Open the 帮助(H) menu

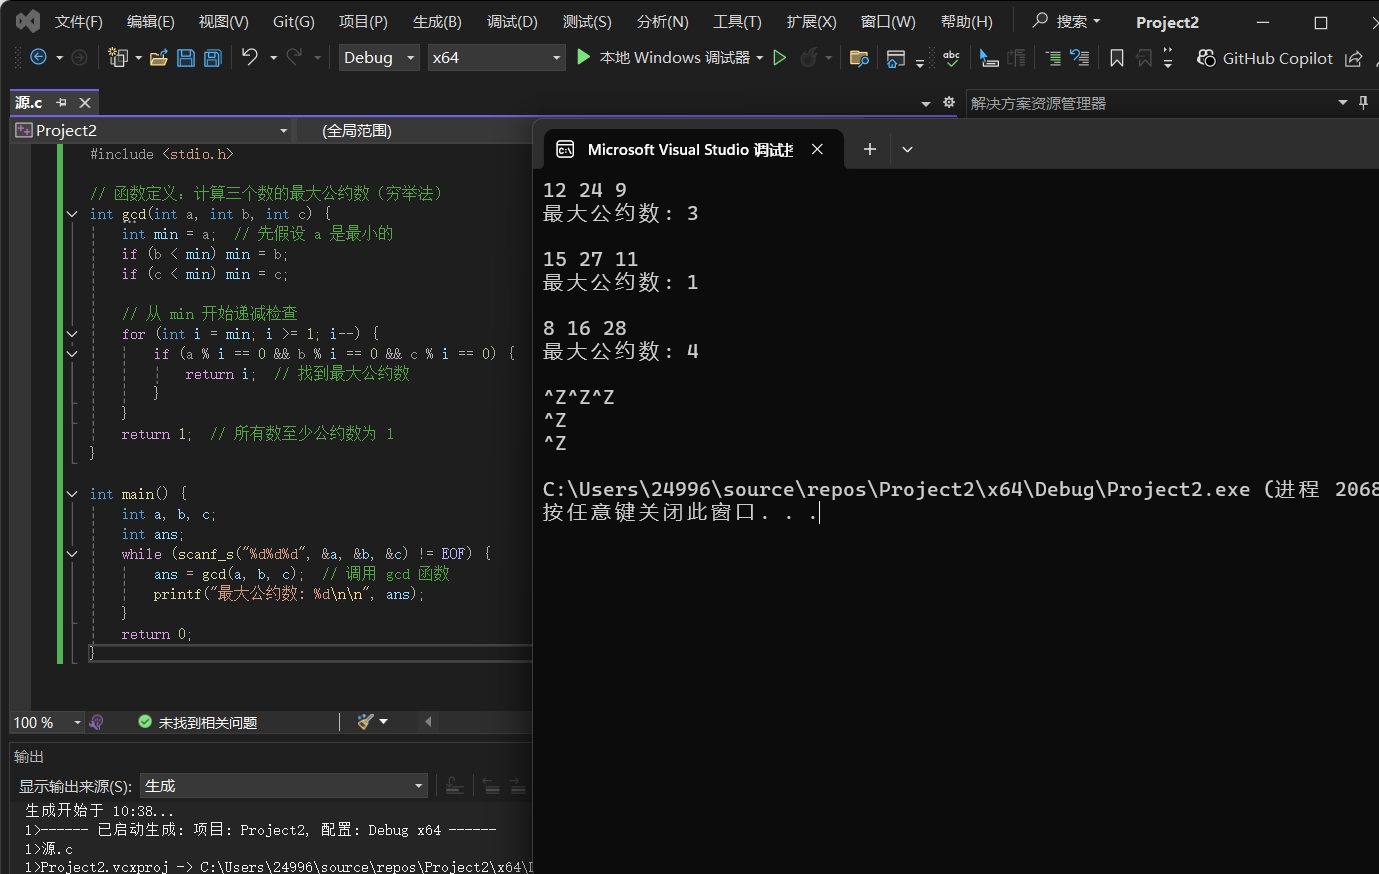(967, 21)
